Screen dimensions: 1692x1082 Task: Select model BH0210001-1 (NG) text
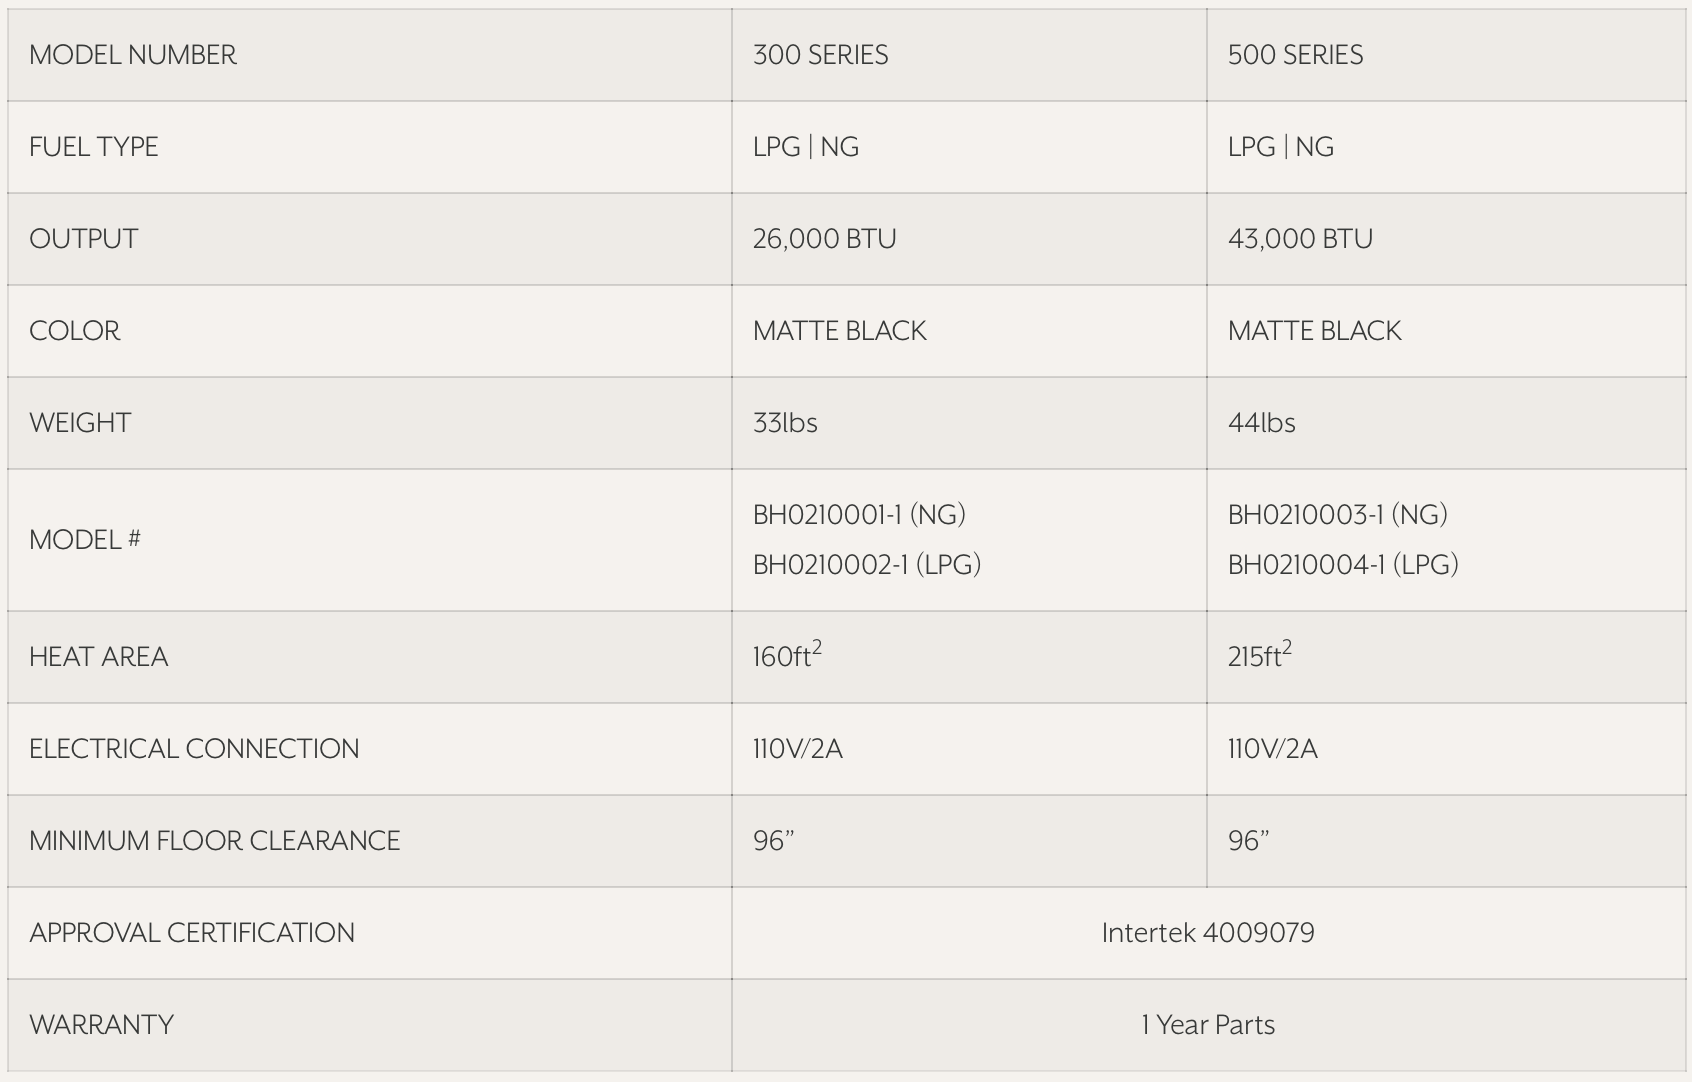pos(859,515)
